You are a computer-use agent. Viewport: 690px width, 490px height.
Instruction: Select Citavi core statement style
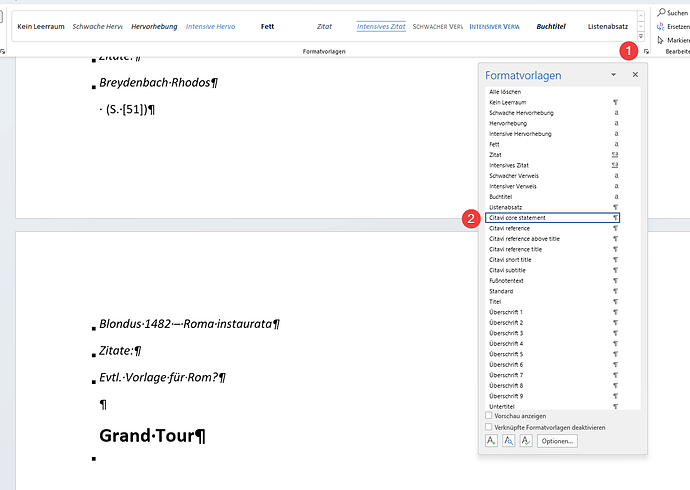552,218
